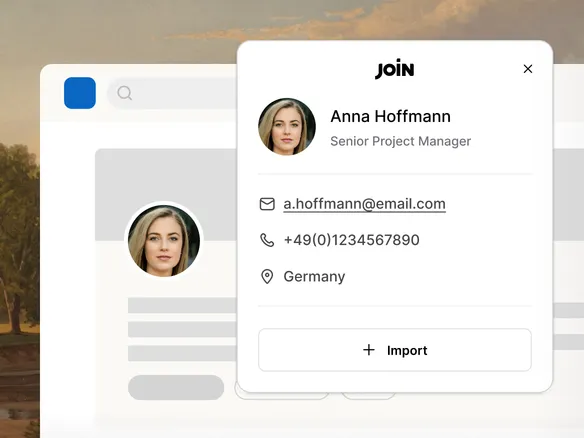Screen dimensions: 584x438
Task: Click the plus icon on Import
Action: pyautogui.click(x=369, y=350)
